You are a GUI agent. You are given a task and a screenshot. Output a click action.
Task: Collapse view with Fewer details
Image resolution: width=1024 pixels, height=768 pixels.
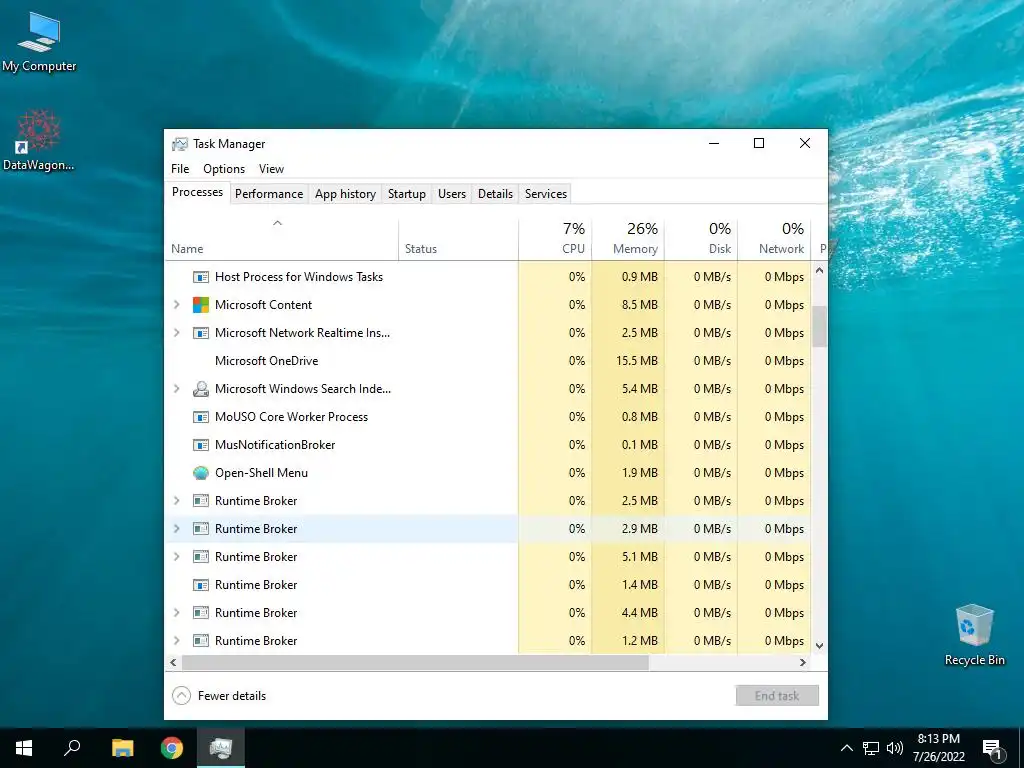tap(219, 696)
